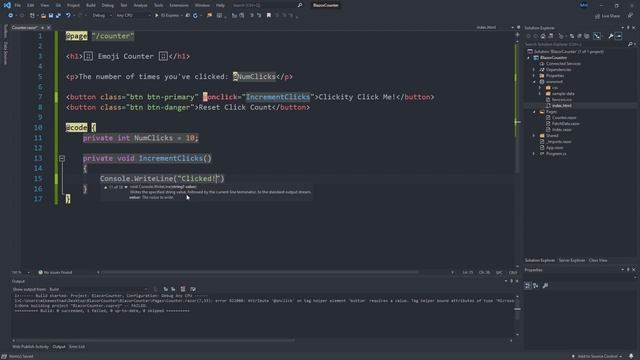Select Counter.razor in Solution Explorer

click(x=564, y=118)
